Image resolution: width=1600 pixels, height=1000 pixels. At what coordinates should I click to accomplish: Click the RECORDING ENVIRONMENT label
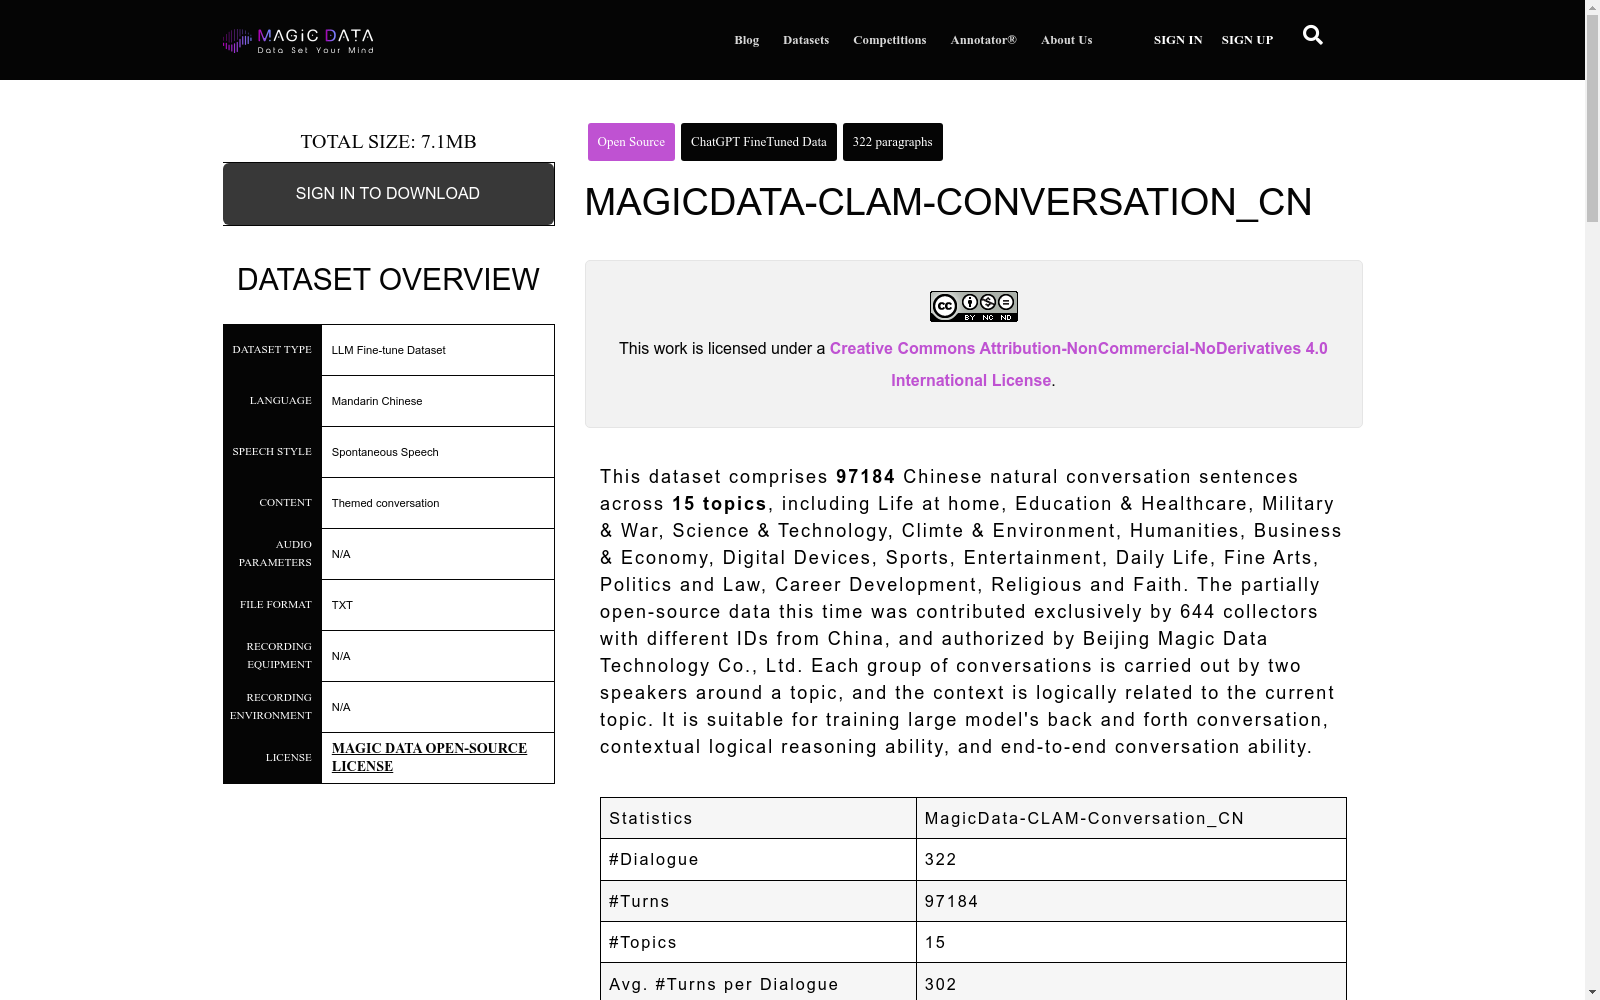(x=272, y=707)
